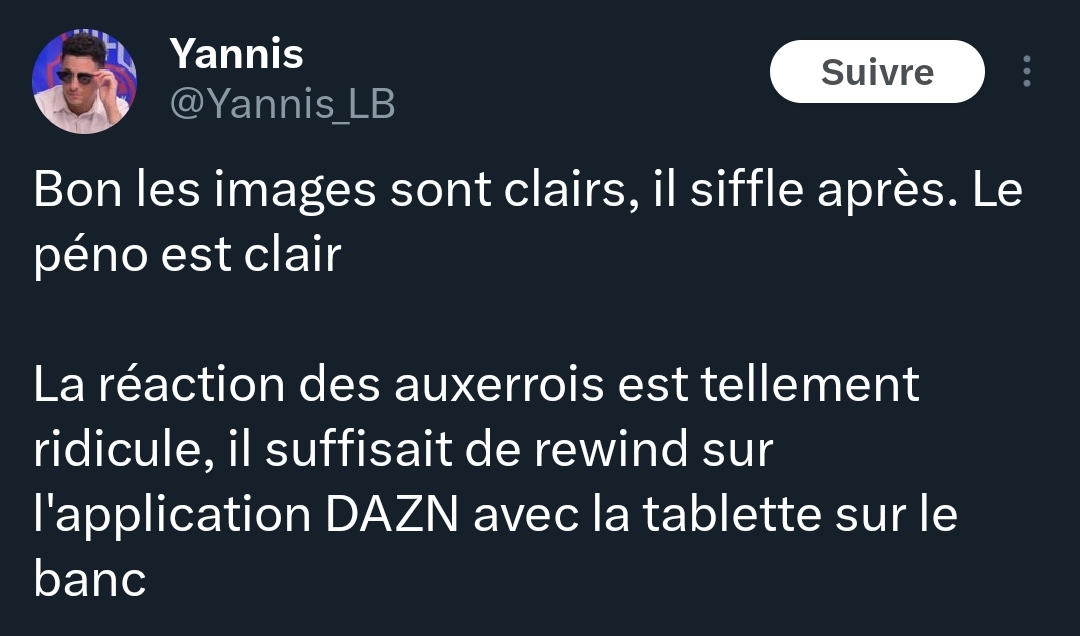Viewport: 1080px width, 636px height.
Task: Click the opening word Bon of the tweet
Action: click(x=78, y=189)
